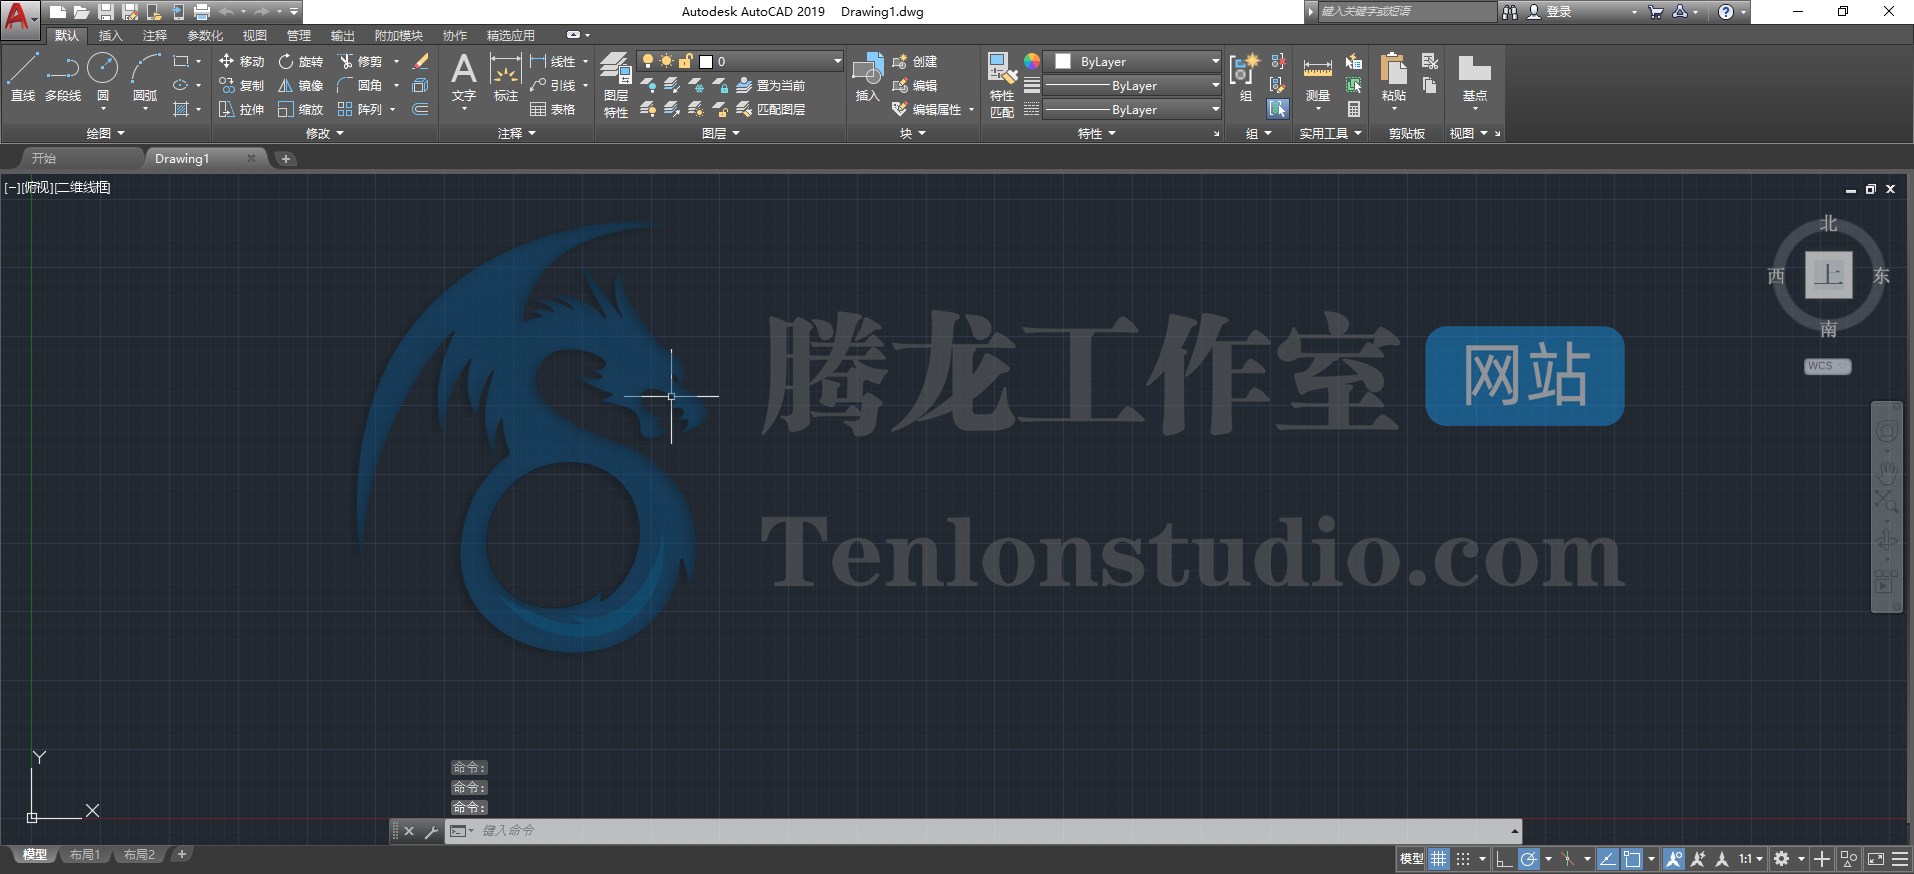Click the 缩放 (Scale) tool

[300, 109]
